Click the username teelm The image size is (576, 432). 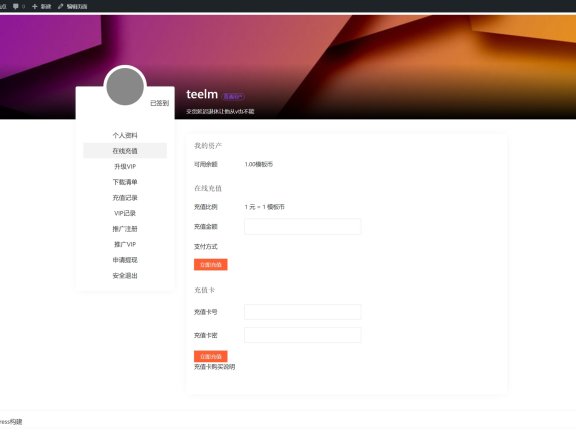point(202,94)
